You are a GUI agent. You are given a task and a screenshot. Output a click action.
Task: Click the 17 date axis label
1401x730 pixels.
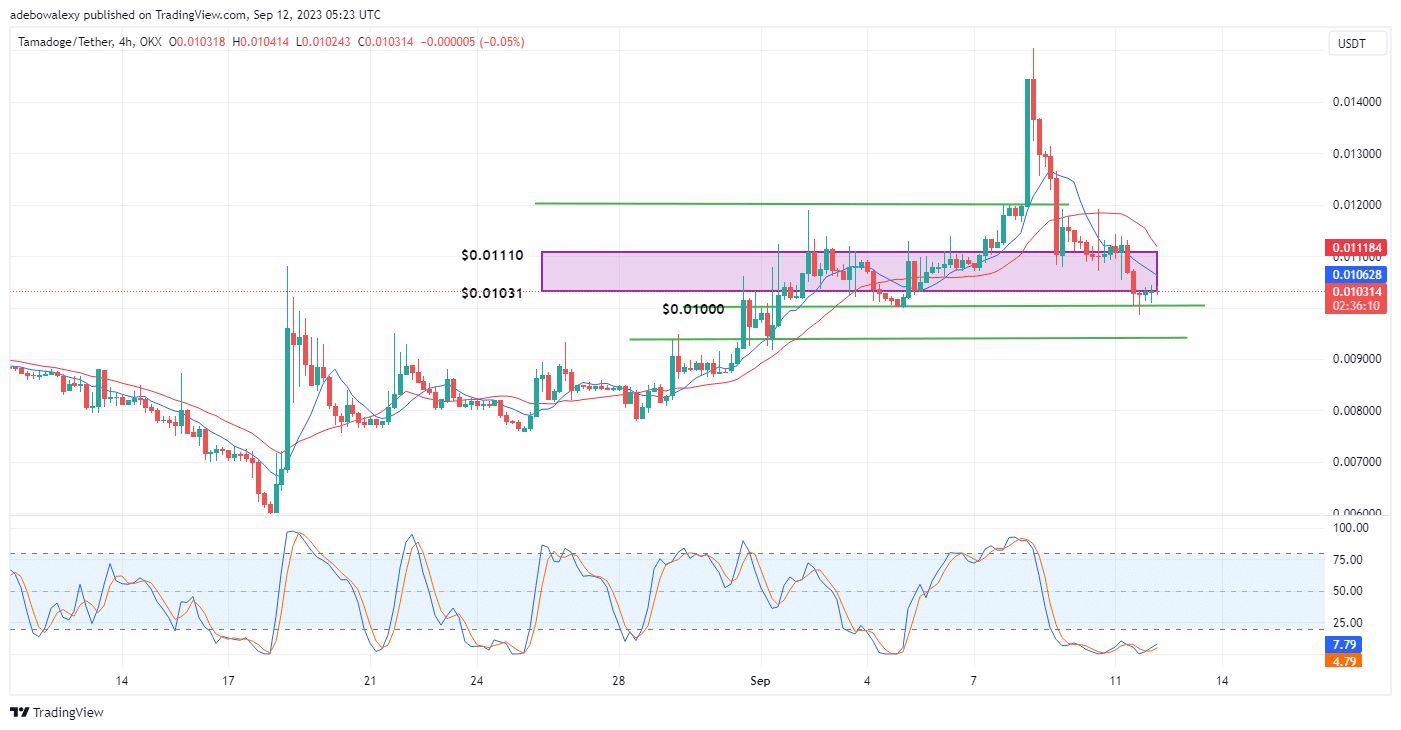228,681
